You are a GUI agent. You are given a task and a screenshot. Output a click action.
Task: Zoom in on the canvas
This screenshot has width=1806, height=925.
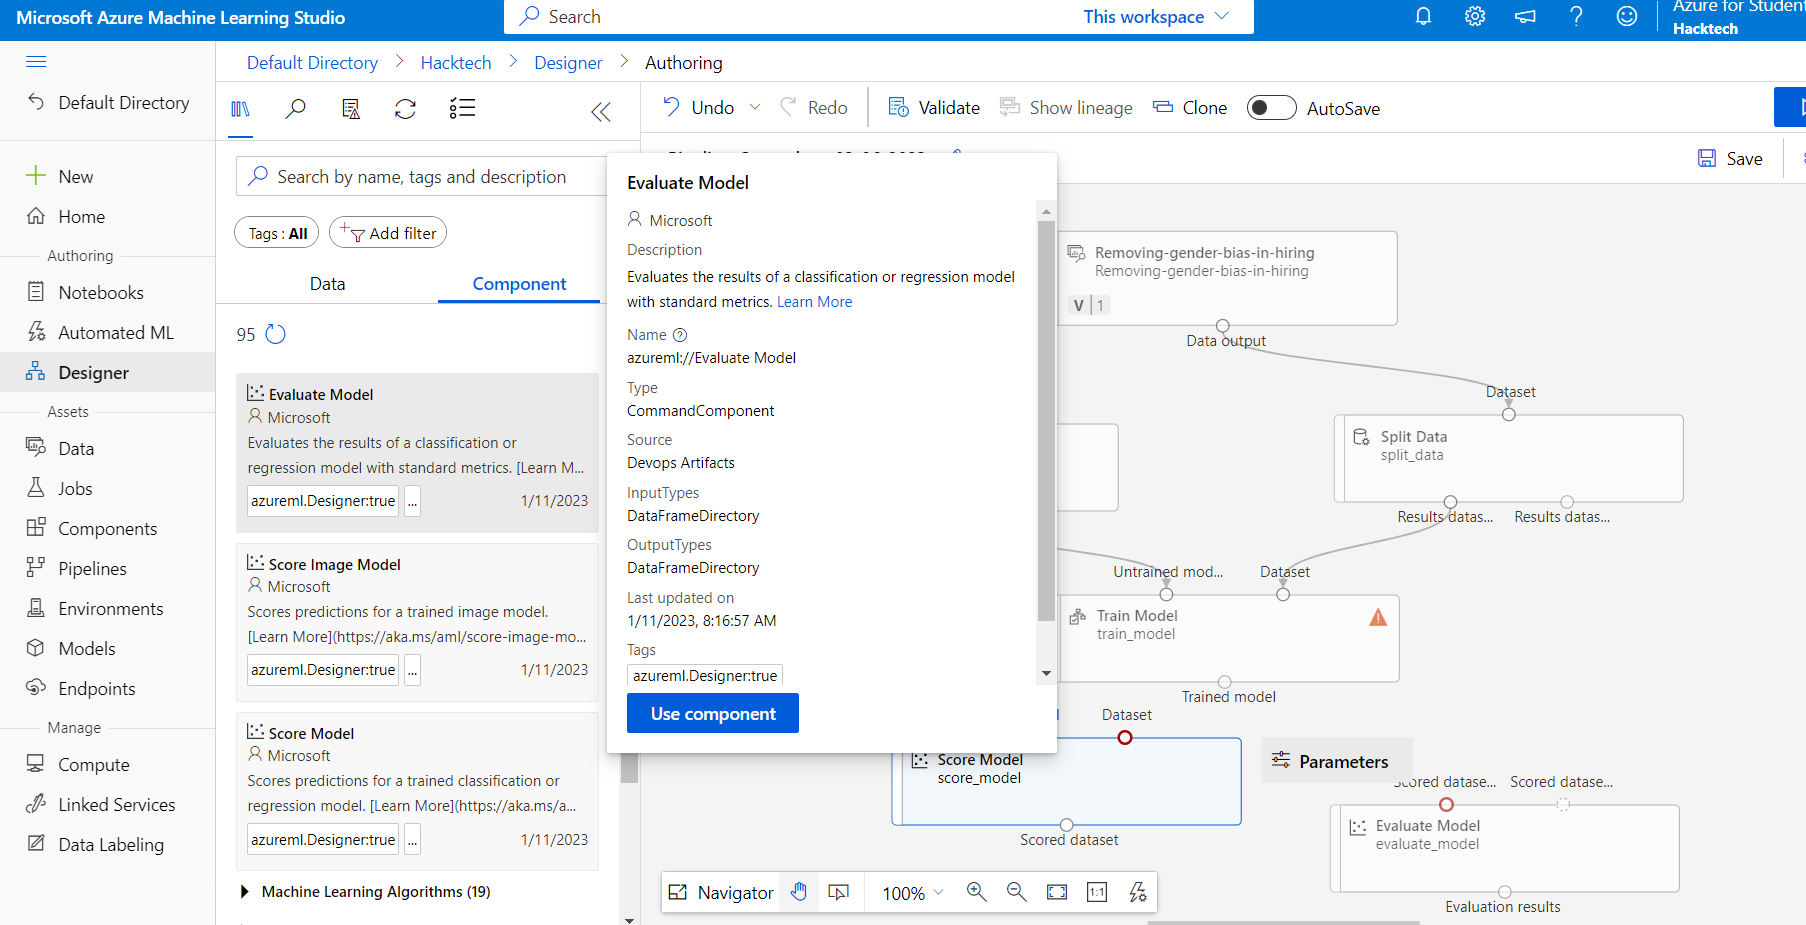pos(977,892)
